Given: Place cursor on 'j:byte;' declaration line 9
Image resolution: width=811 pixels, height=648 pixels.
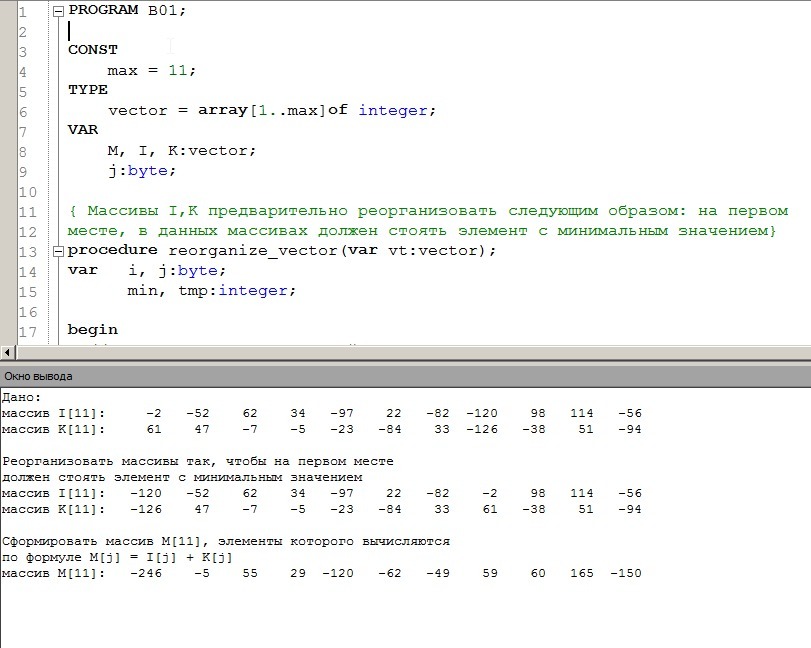Looking at the screenshot, I should 142,170.
